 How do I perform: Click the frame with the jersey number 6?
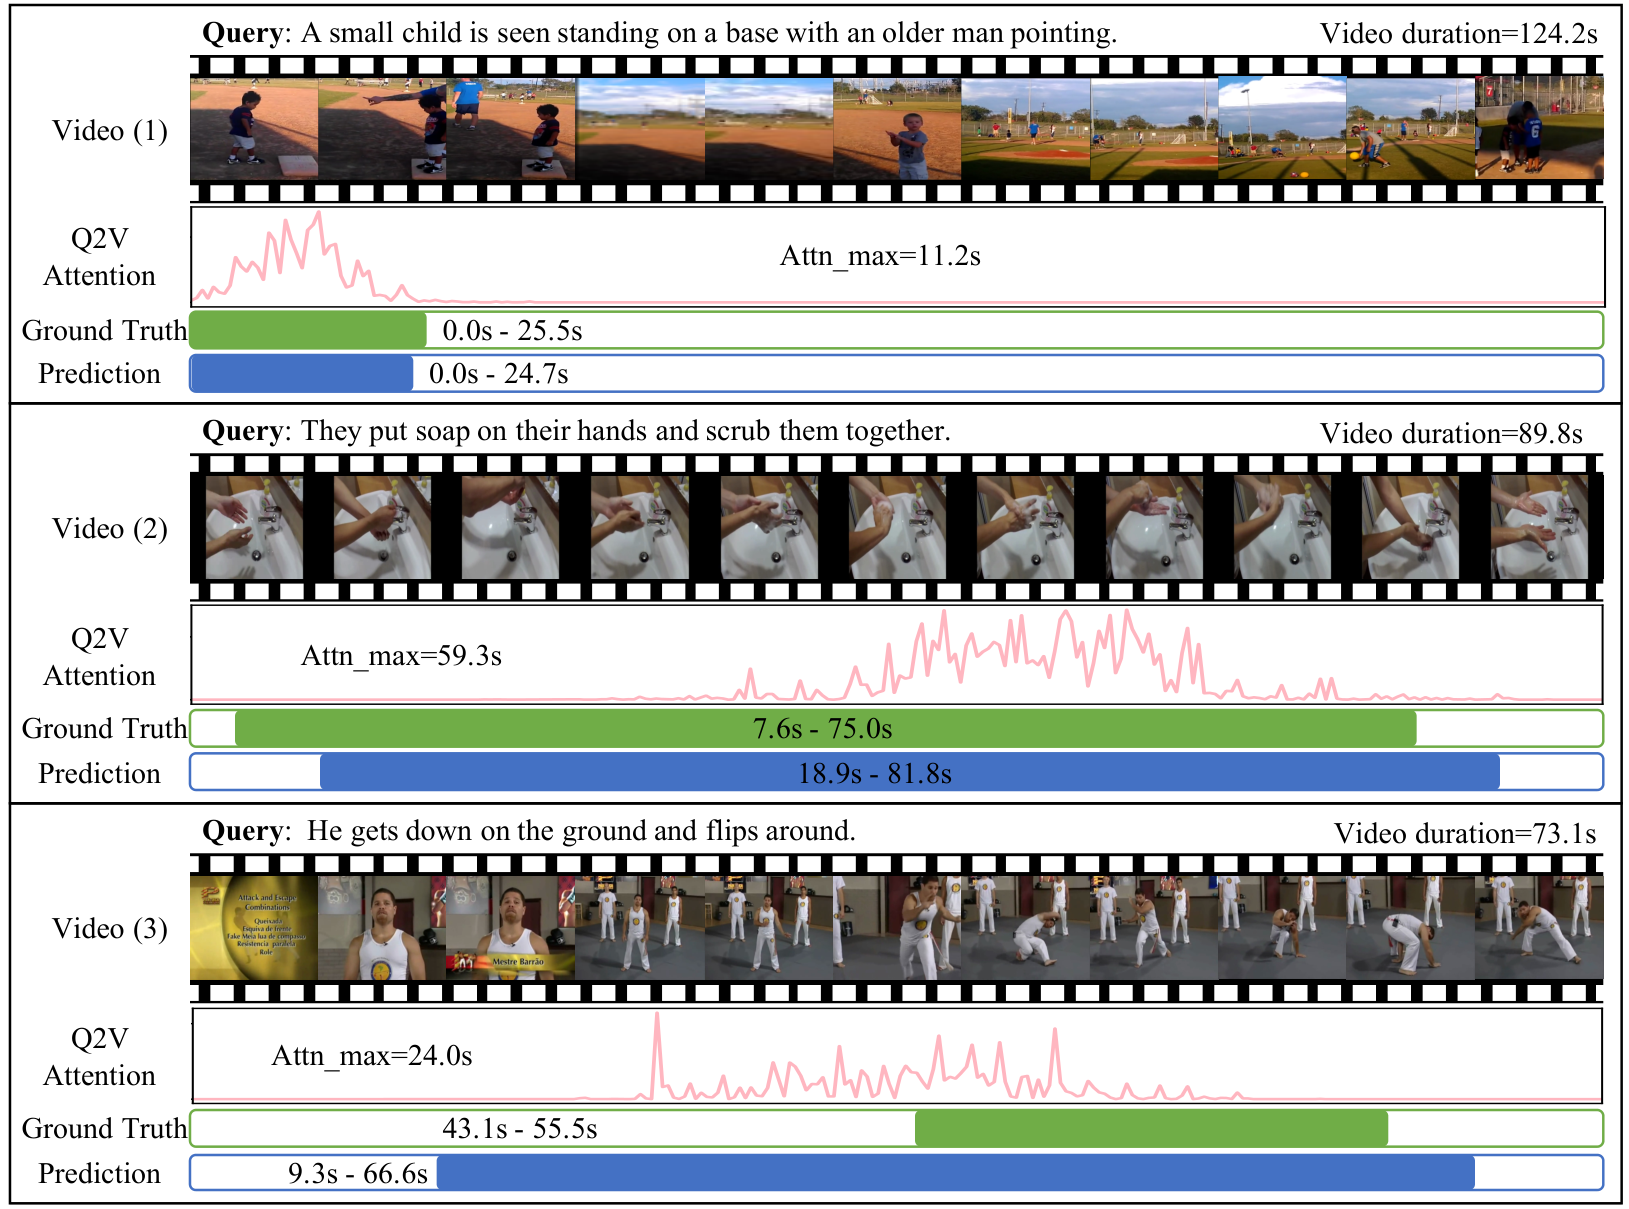[x=1539, y=129]
